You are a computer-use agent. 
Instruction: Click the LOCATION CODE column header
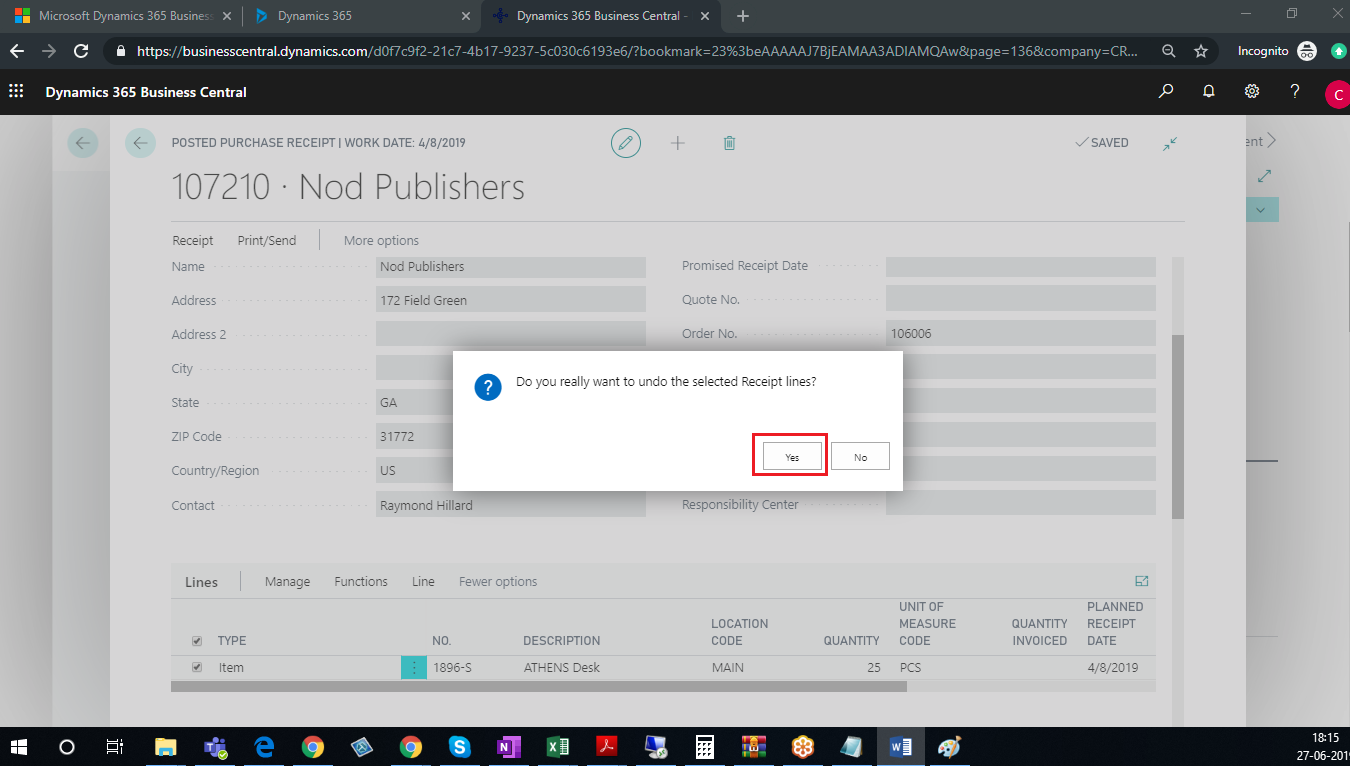[x=740, y=632]
